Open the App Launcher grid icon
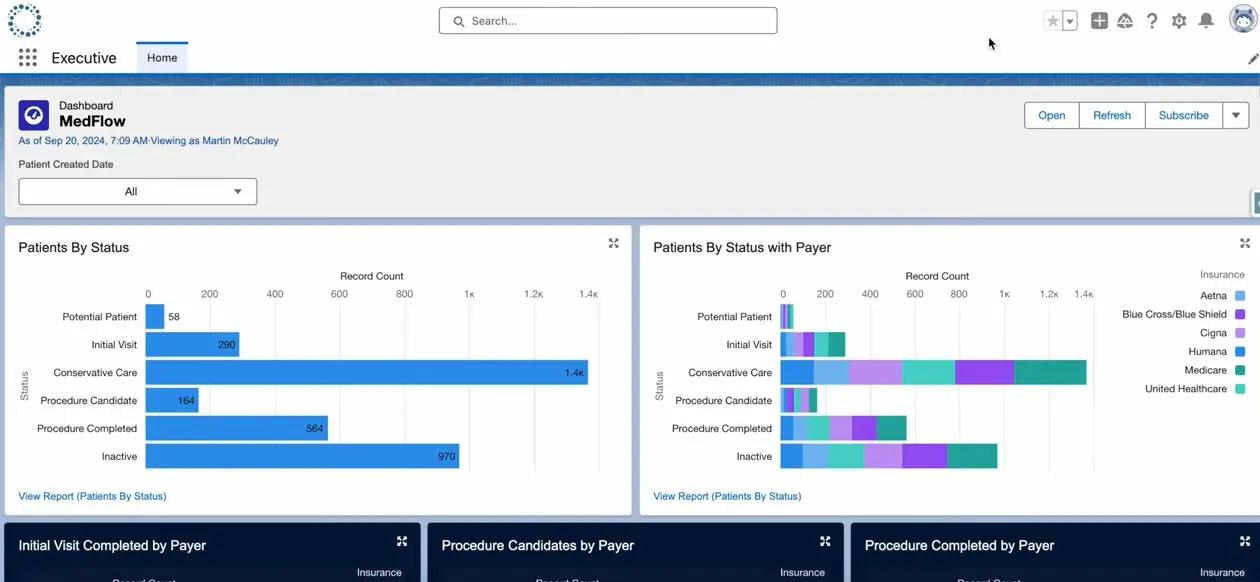The width and height of the screenshot is (1260, 582). (x=28, y=58)
